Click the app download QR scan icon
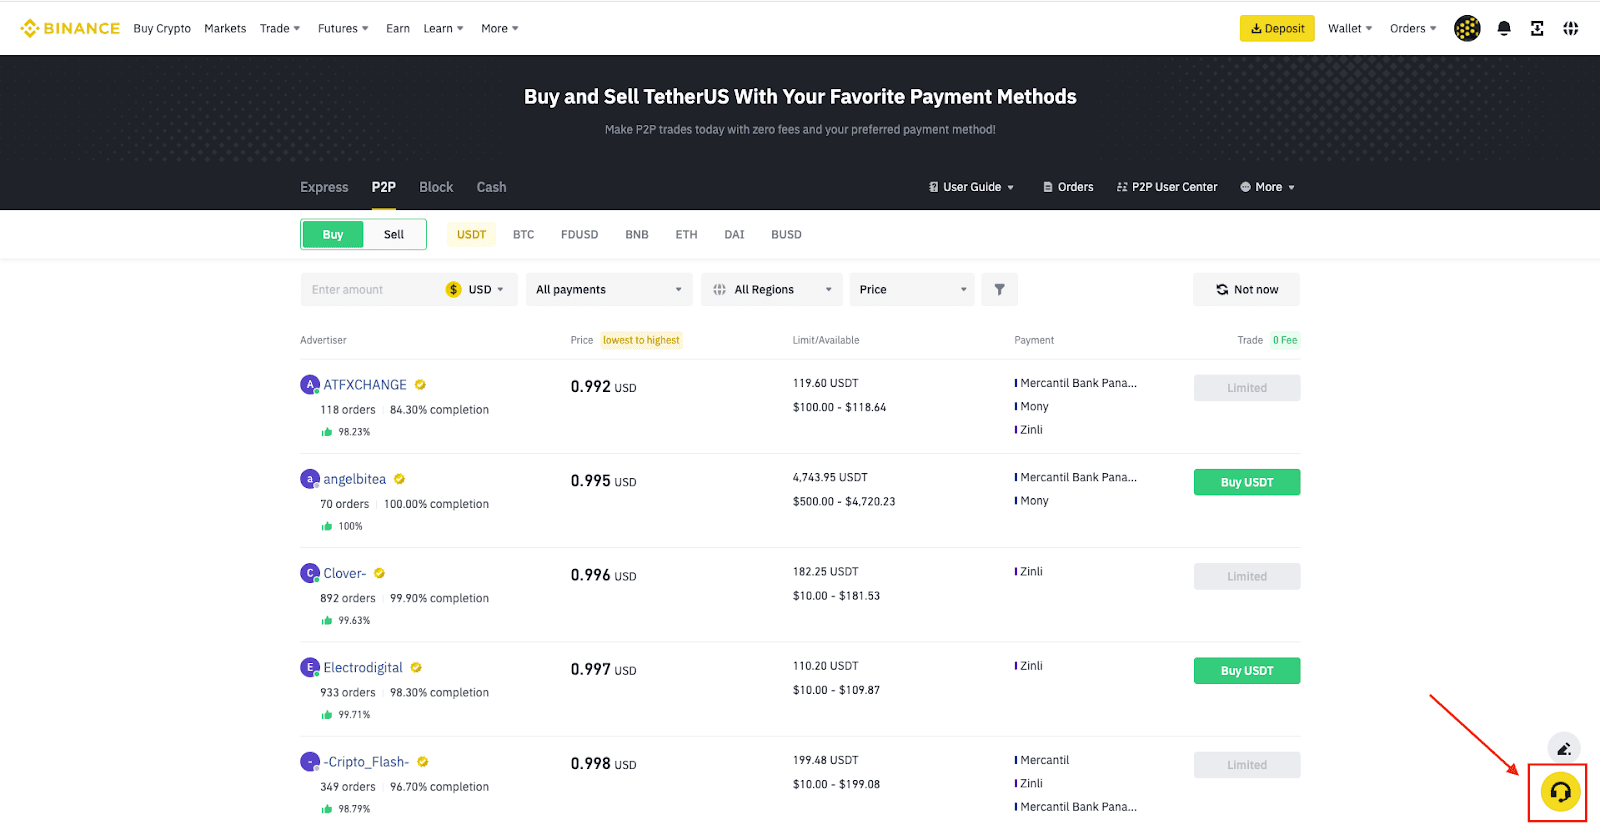This screenshot has width=1600, height=830. coord(1537,28)
